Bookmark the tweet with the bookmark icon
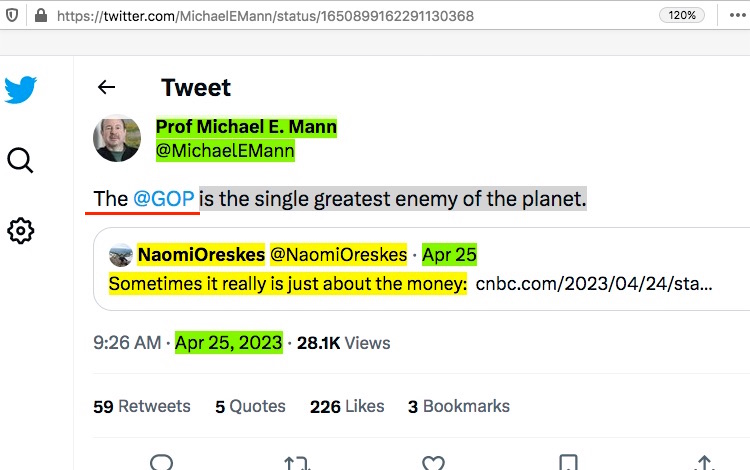 point(568,463)
